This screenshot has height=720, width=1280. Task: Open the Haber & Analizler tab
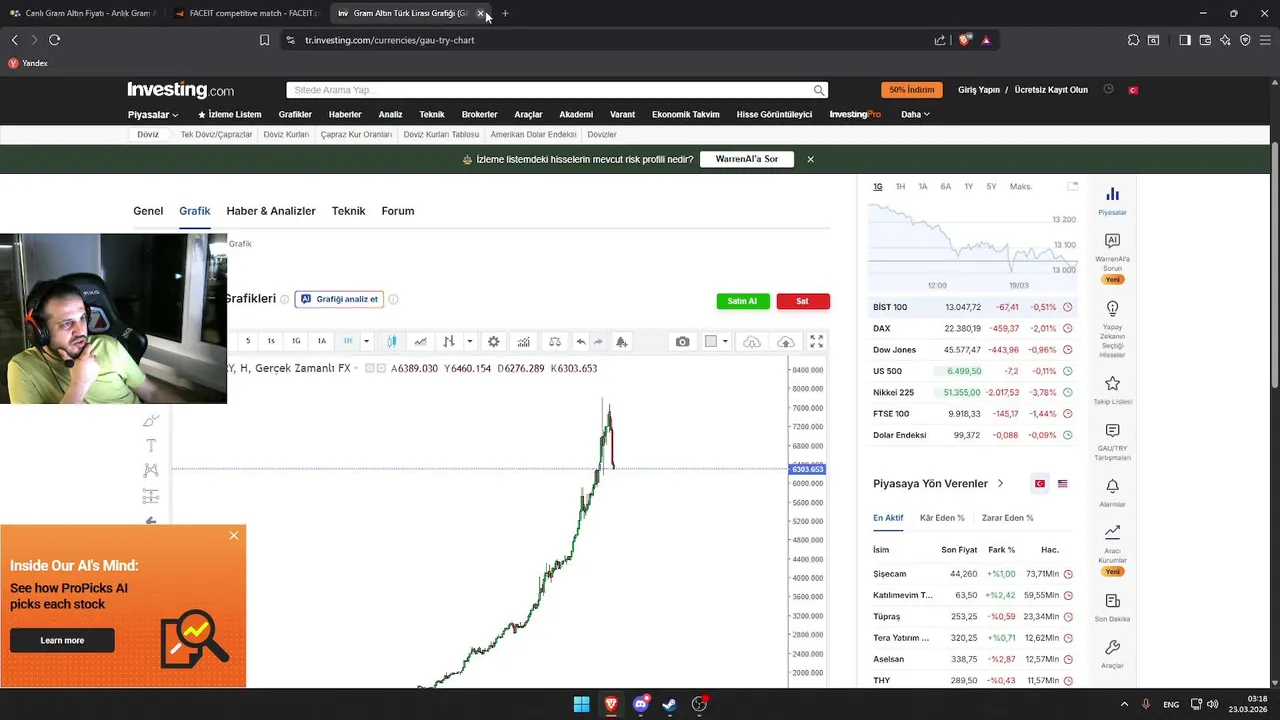[271, 211]
